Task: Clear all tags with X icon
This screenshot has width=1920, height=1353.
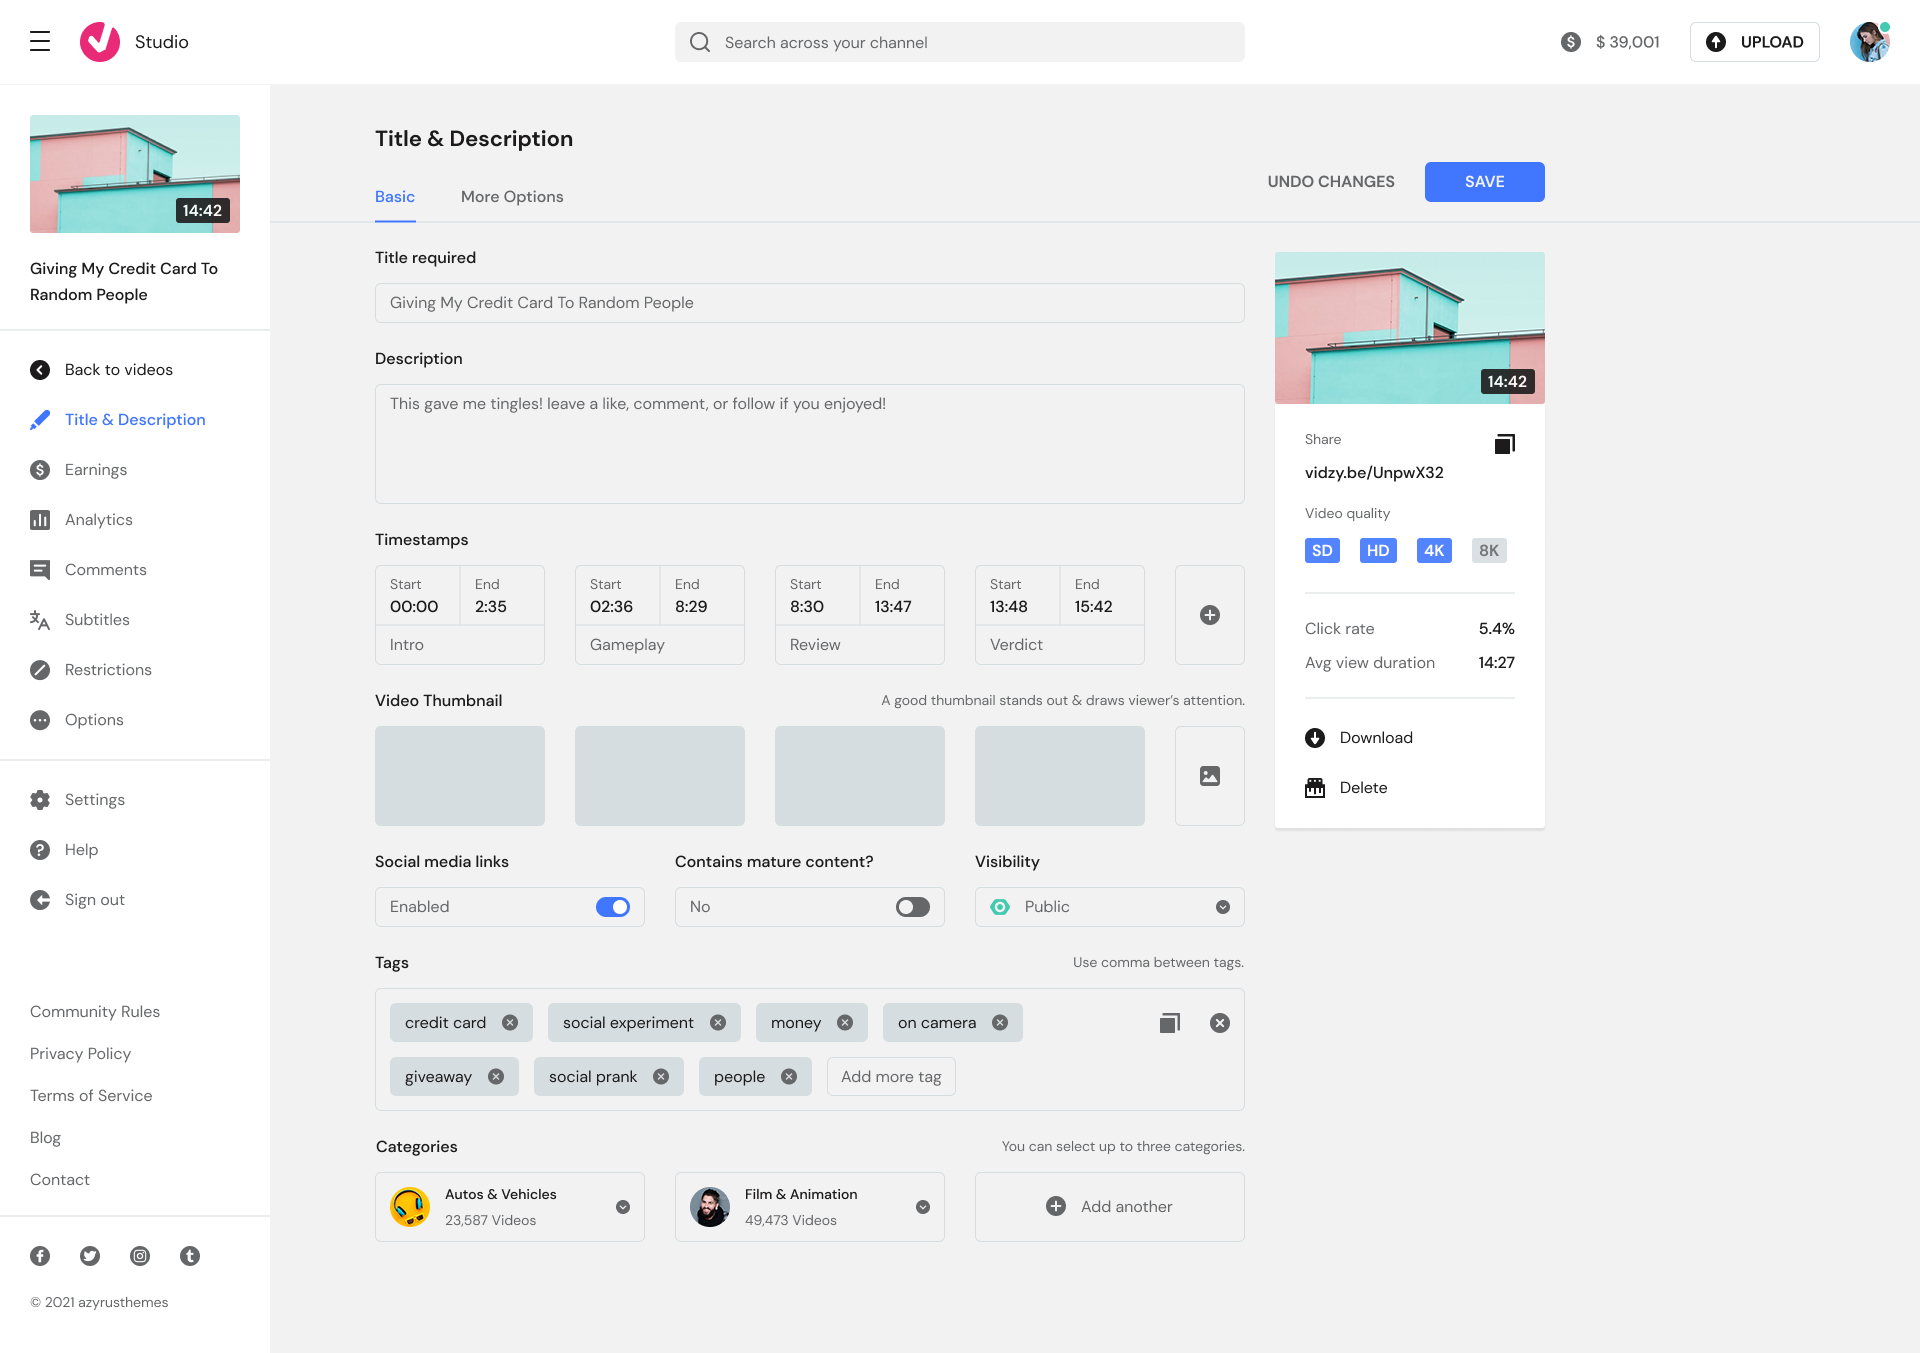Action: [1219, 1023]
